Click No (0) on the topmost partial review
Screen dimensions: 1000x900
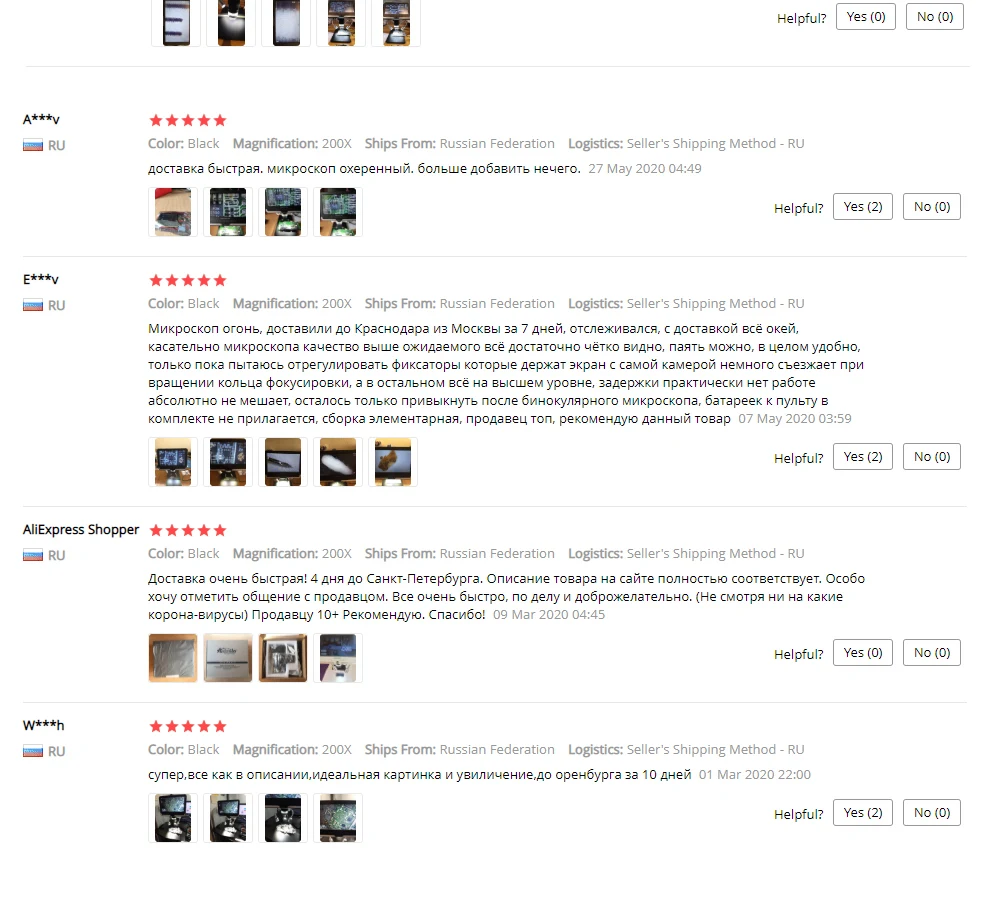point(934,17)
